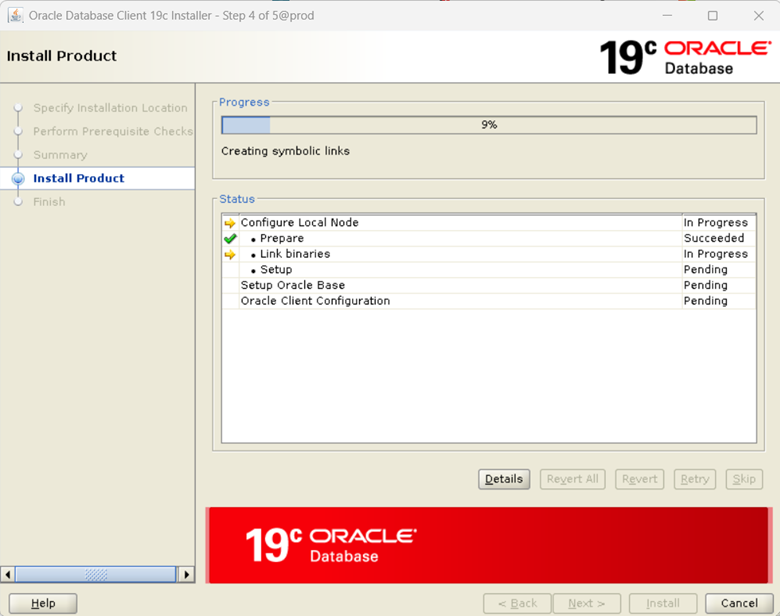Click the red Oracle Database banner
The image size is (780, 616).
click(x=488, y=545)
